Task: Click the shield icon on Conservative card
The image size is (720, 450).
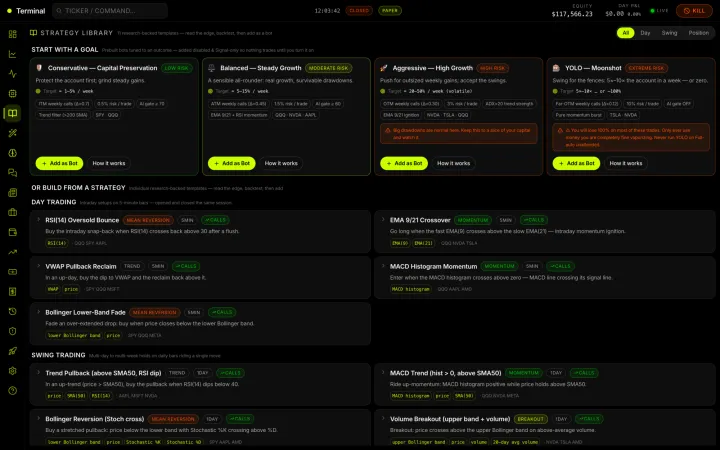Action: tap(39, 68)
